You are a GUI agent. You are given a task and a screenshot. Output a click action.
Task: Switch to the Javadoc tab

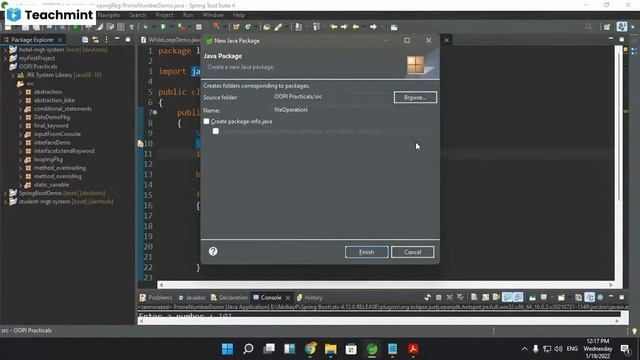(192, 298)
